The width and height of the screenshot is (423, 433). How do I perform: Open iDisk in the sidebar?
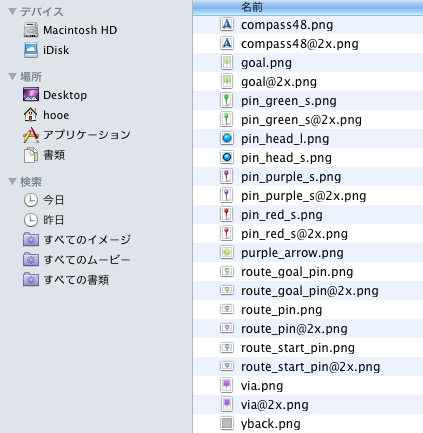coord(46,50)
